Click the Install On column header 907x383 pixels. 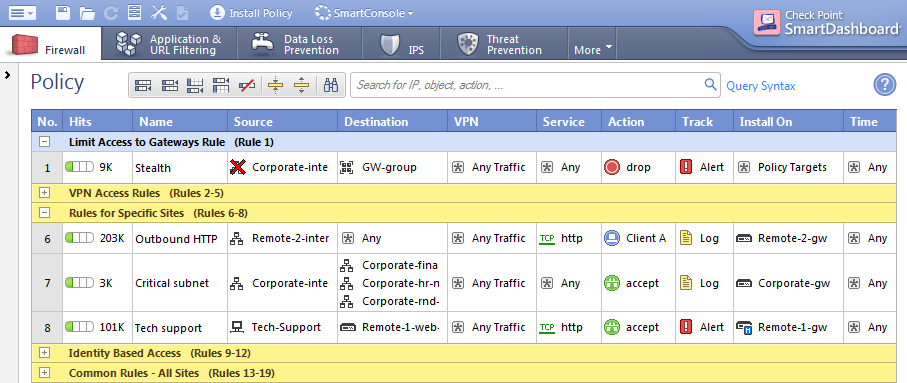[x=788, y=121]
